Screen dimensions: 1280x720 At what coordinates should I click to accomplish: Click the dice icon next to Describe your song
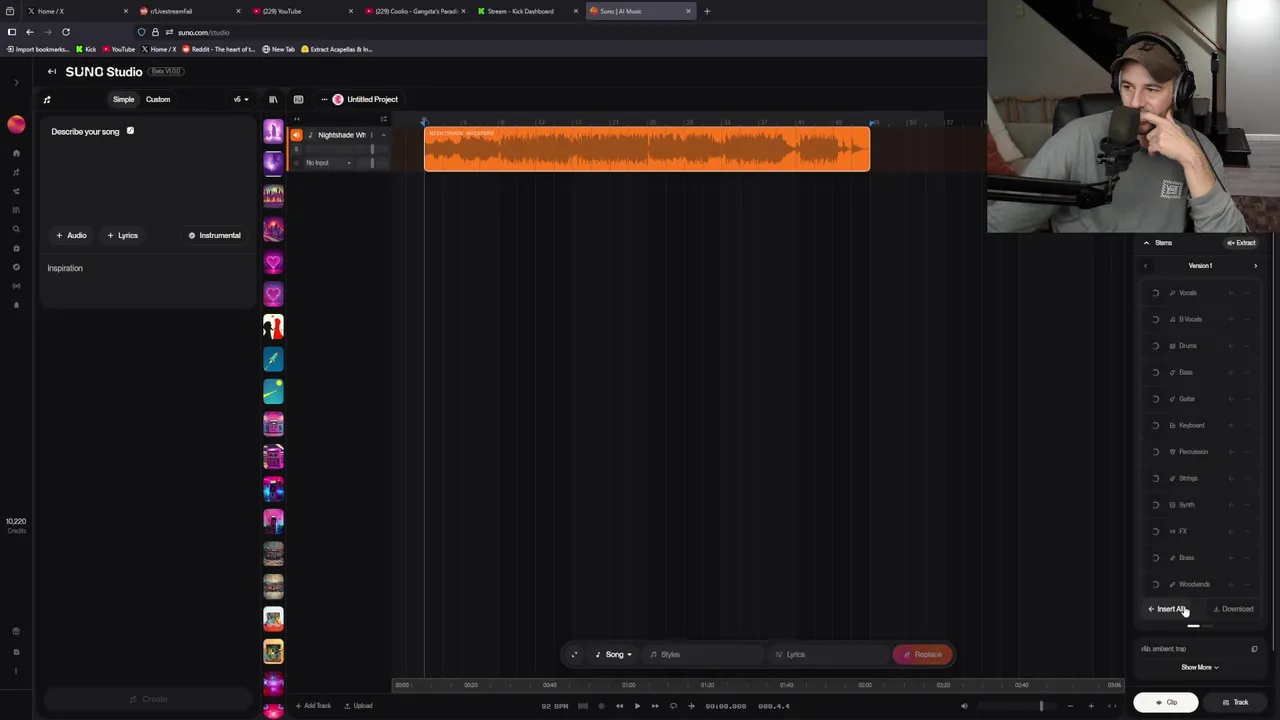(x=130, y=131)
